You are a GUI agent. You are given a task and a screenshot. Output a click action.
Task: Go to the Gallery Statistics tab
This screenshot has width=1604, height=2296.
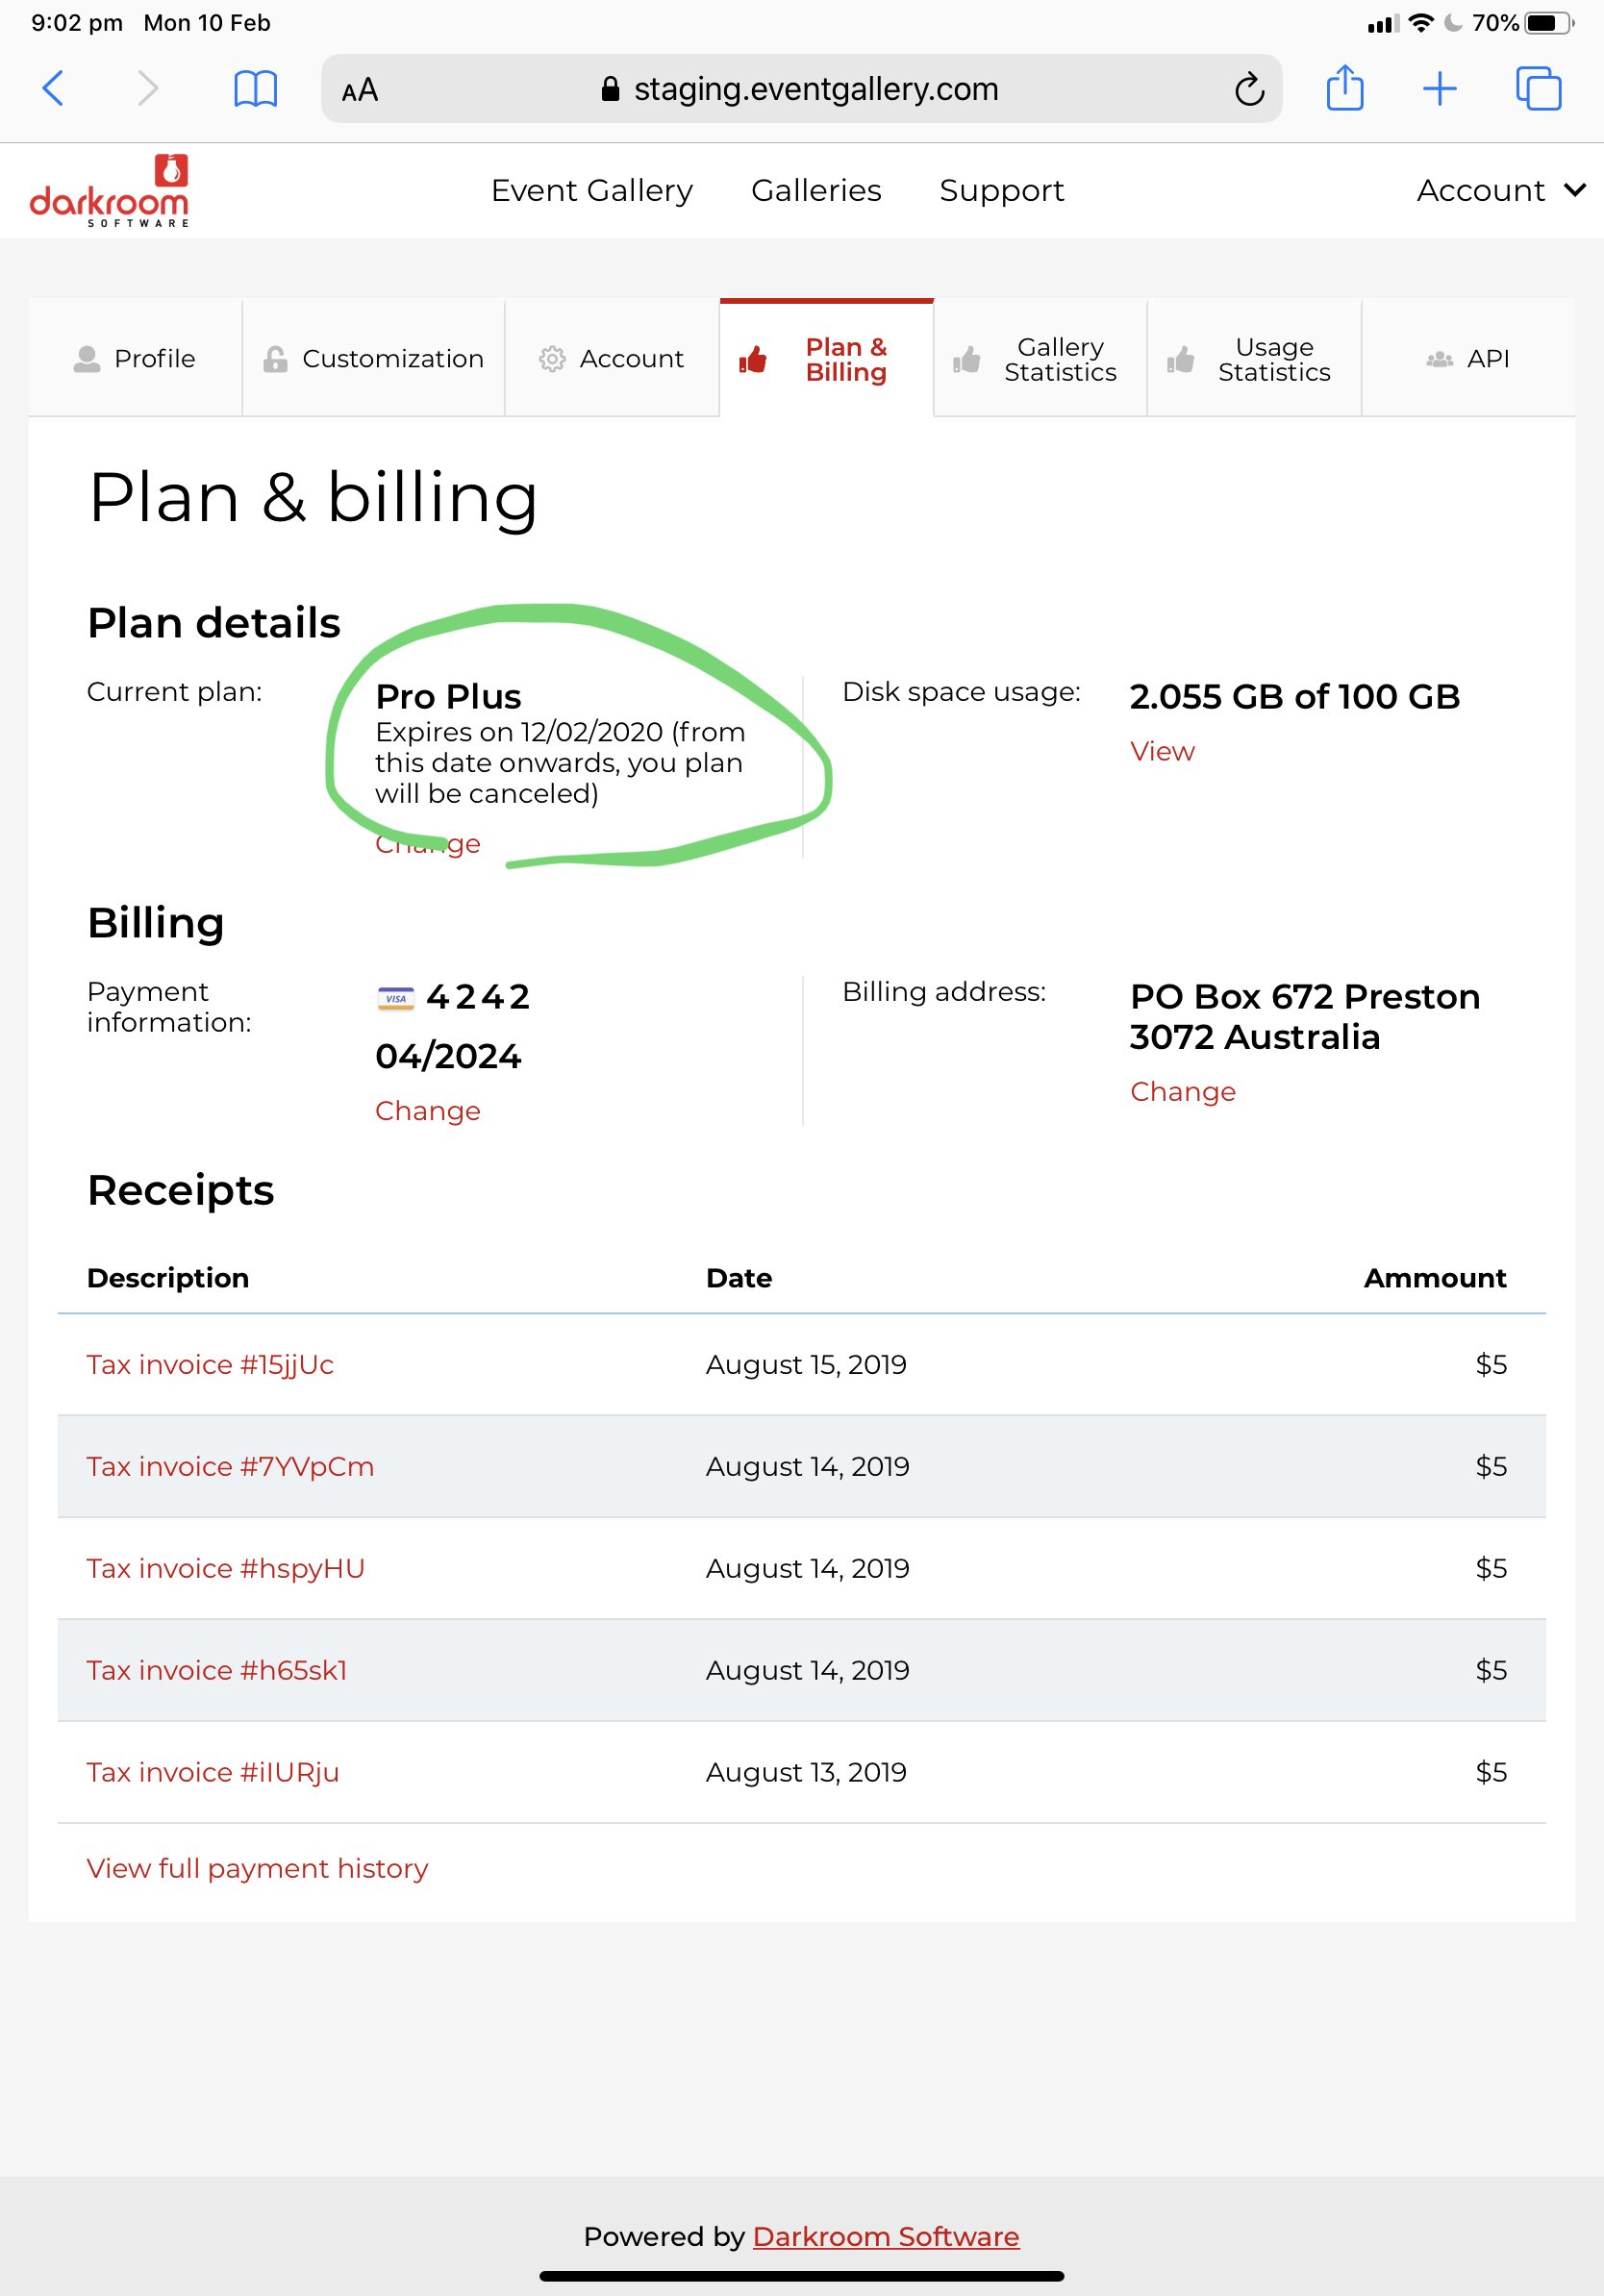click(1040, 358)
